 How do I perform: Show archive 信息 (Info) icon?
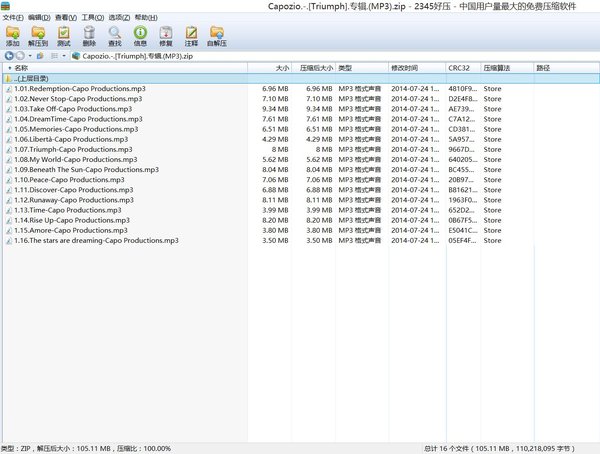(x=140, y=35)
